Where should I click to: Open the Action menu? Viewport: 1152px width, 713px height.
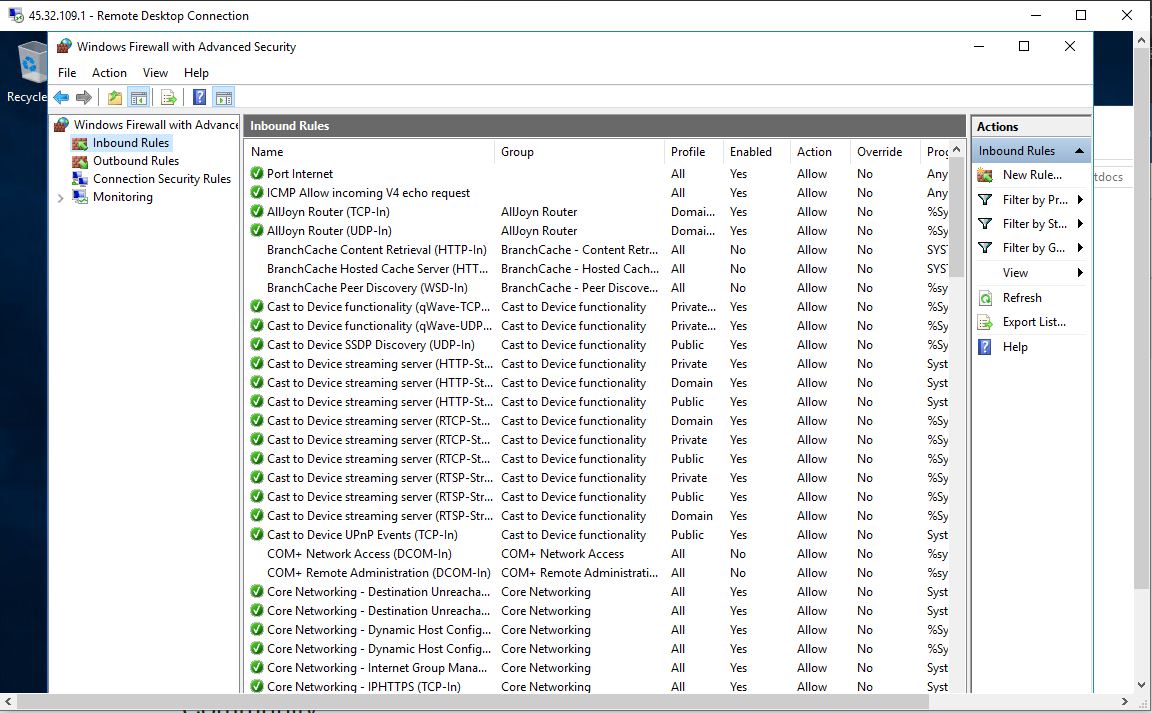coord(109,73)
